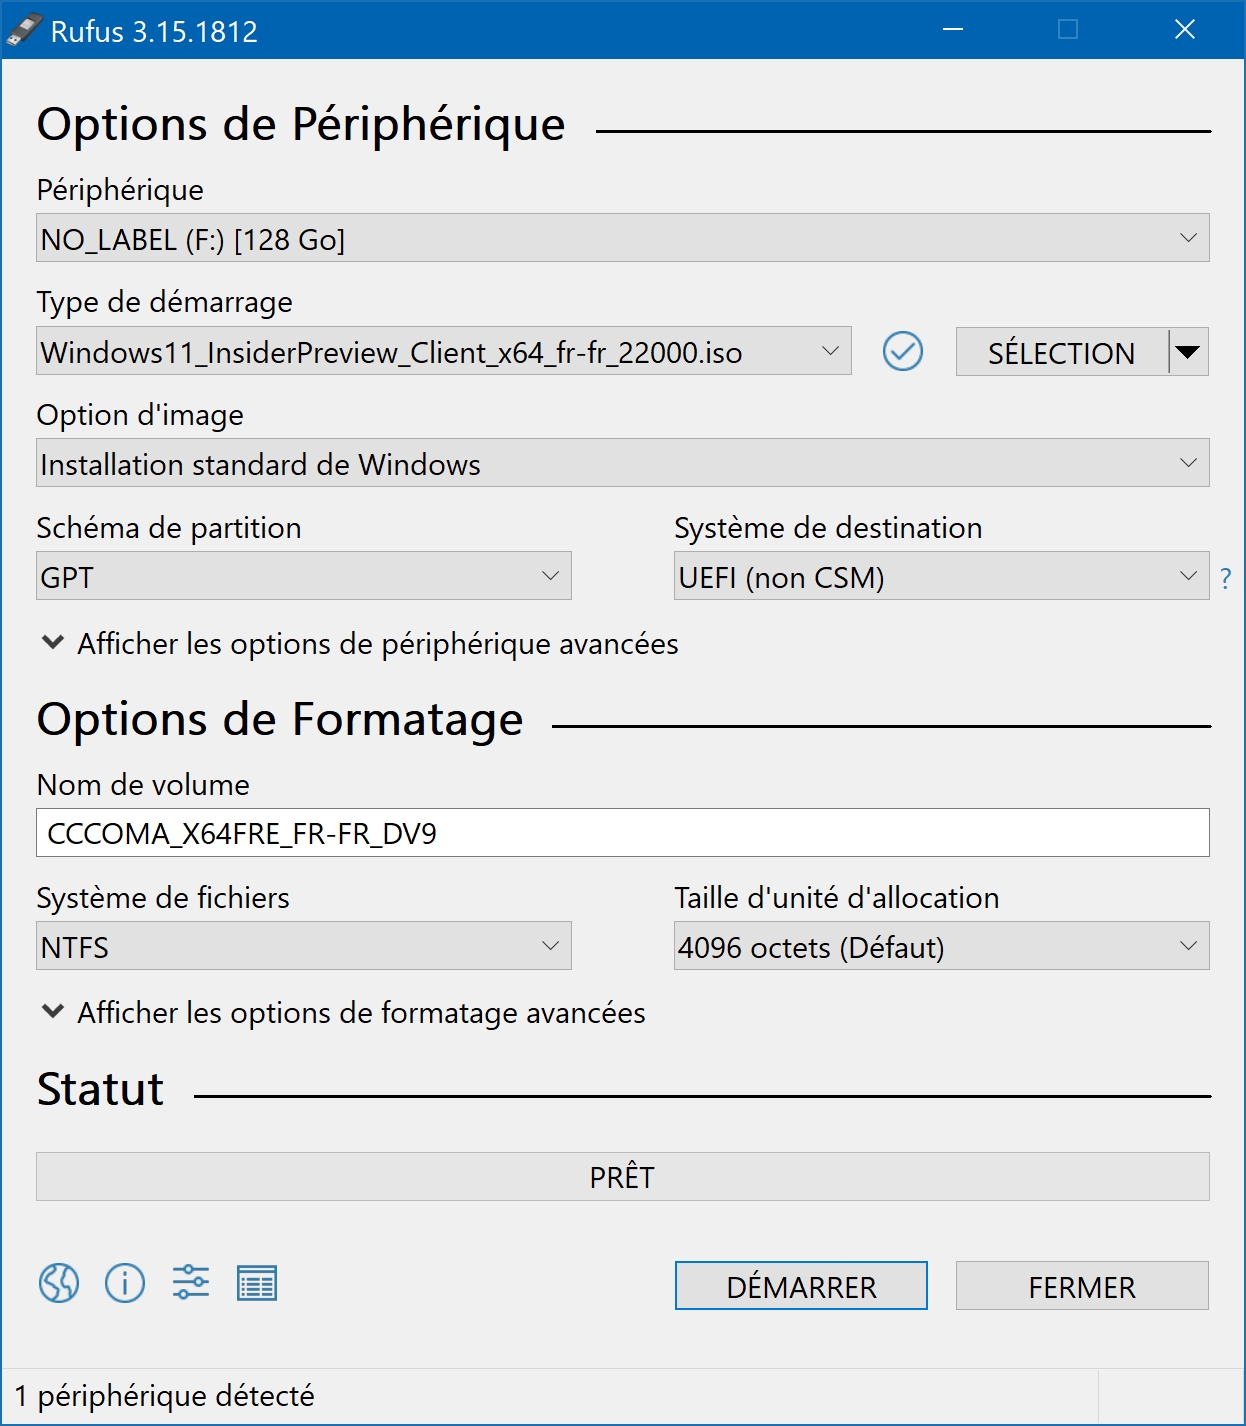1246x1426 pixels.
Task: Open the SÉLECTION split arrow menu
Action: click(1188, 352)
